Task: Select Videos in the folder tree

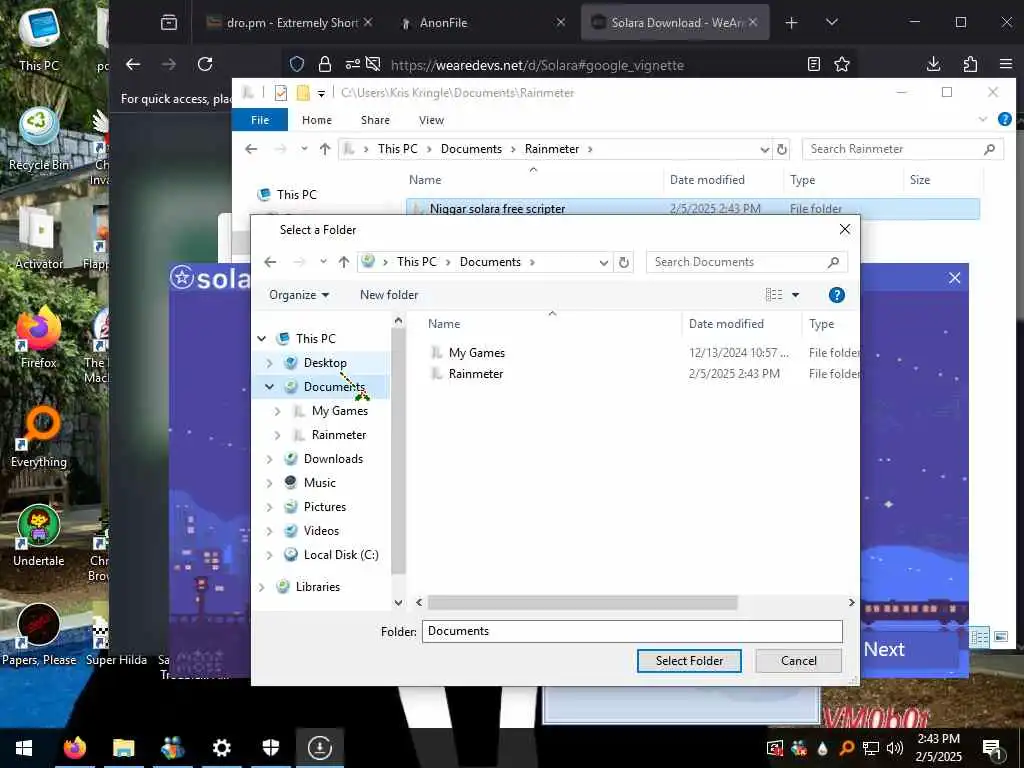Action: point(321,531)
